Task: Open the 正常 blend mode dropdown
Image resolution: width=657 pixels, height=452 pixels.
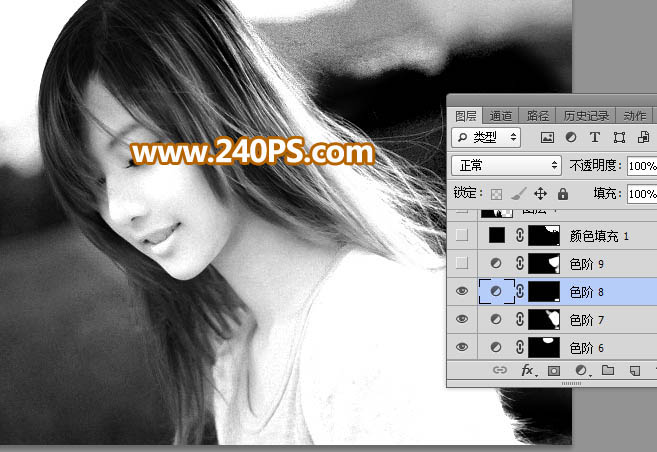Action: [x=506, y=165]
